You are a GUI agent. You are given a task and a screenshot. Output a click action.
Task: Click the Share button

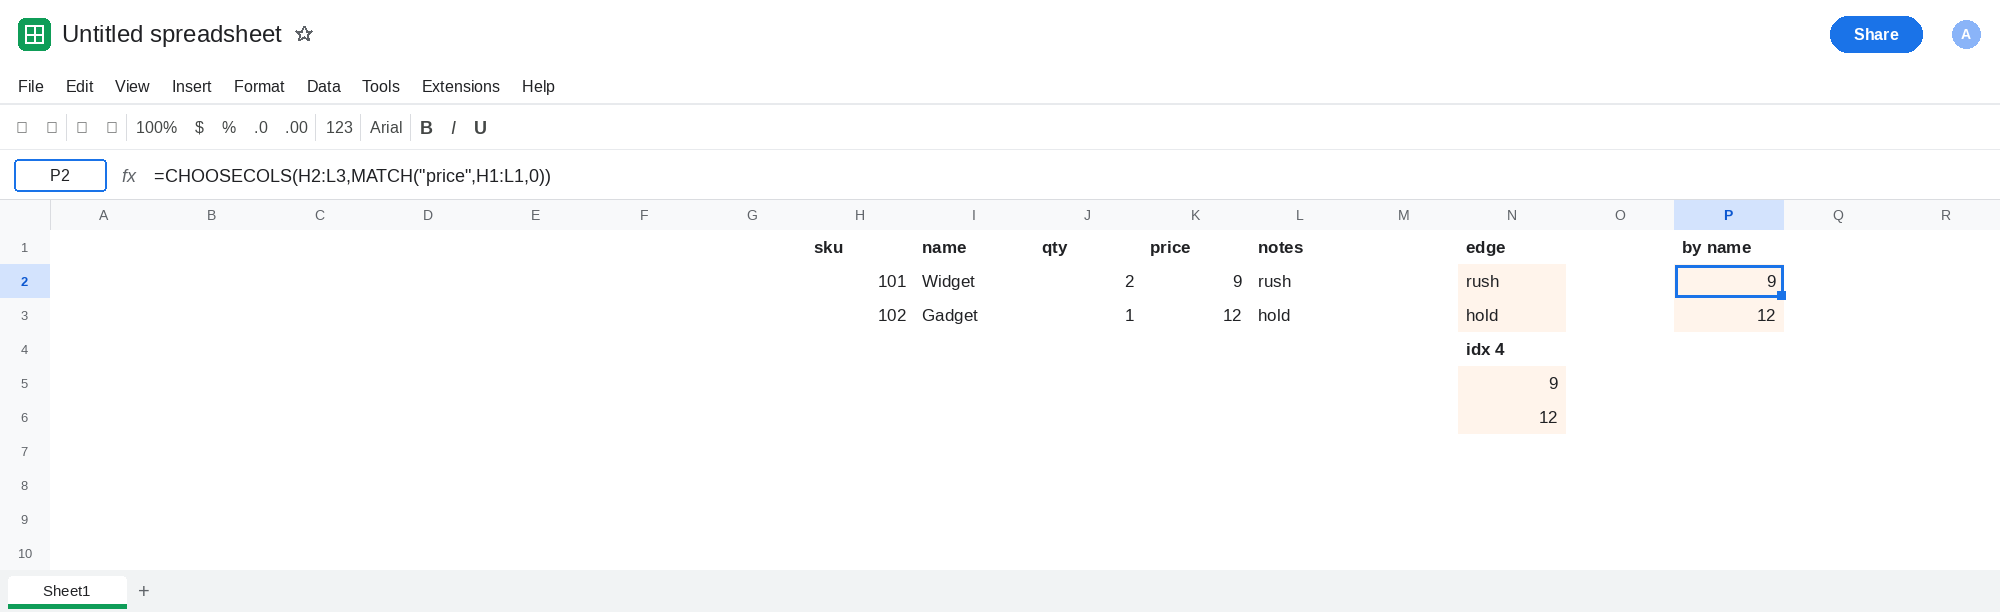coord(1876,34)
